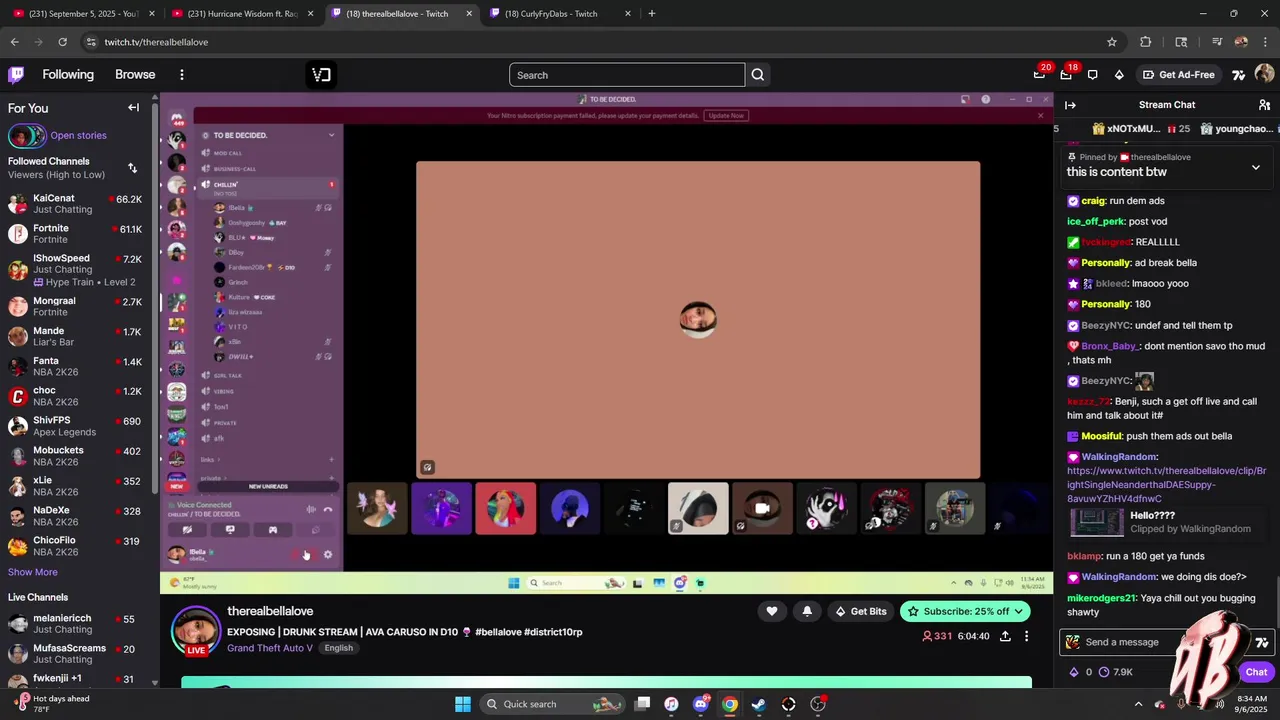This screenshot has width=1280, height=720.
Task: Click the 7TV icon in top navigation
Action: pos(1239,75)
